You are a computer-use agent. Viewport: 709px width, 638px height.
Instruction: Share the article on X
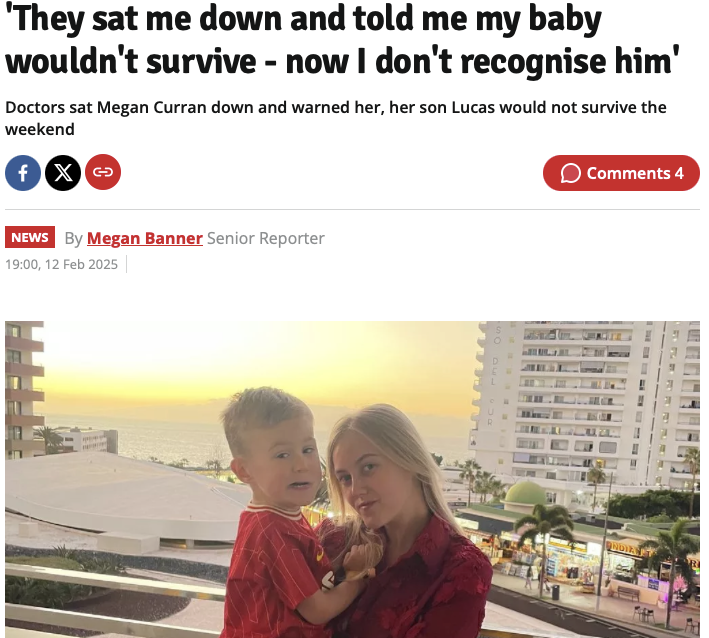pos(63,173)
